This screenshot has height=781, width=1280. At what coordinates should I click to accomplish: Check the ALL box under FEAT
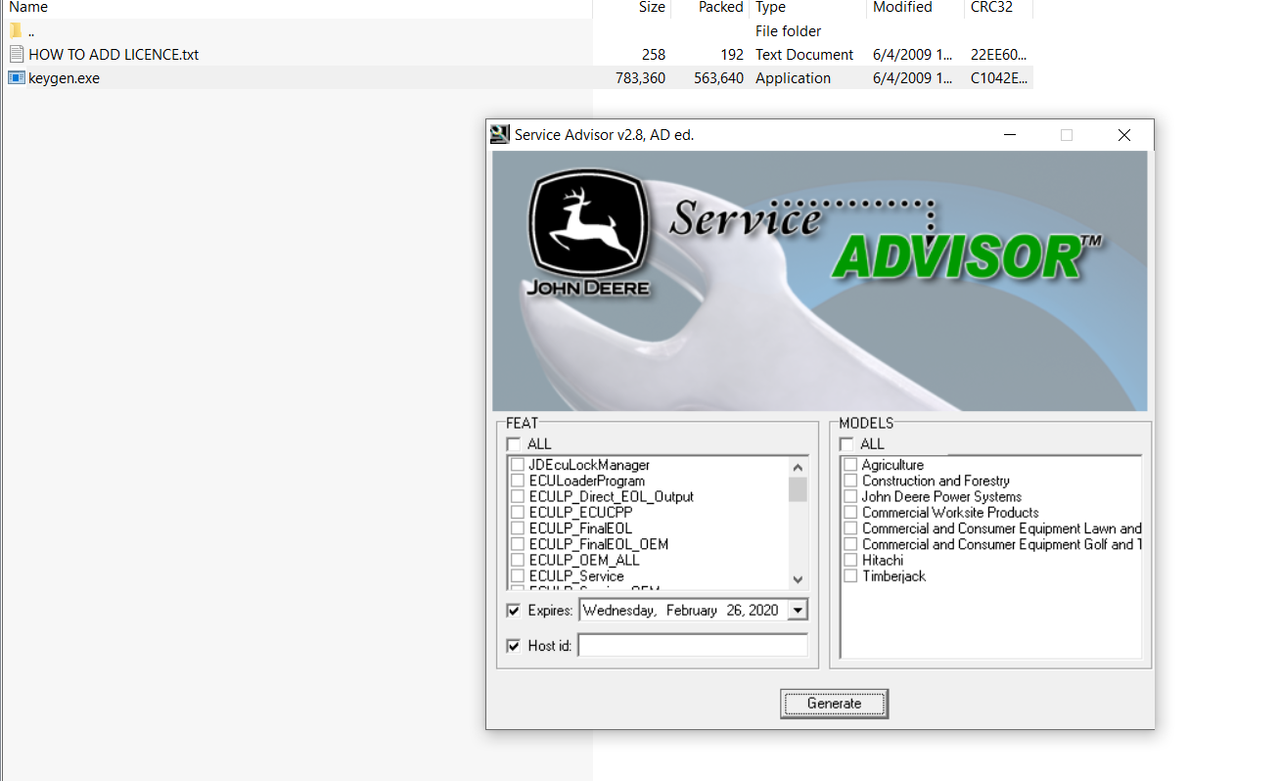pos(514,444)
